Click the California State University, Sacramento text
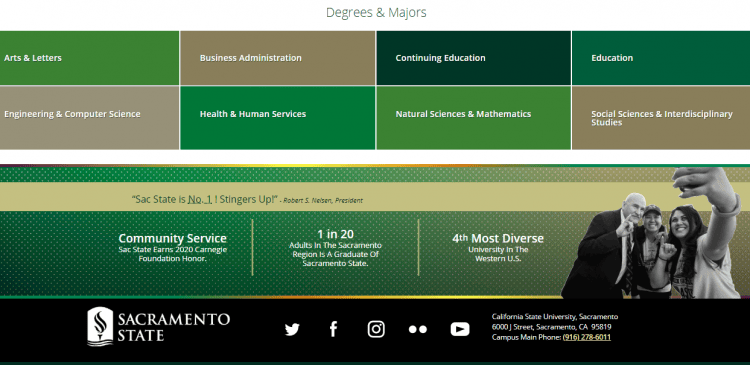This screenshot has width=750, height=365. coord(555,317)
